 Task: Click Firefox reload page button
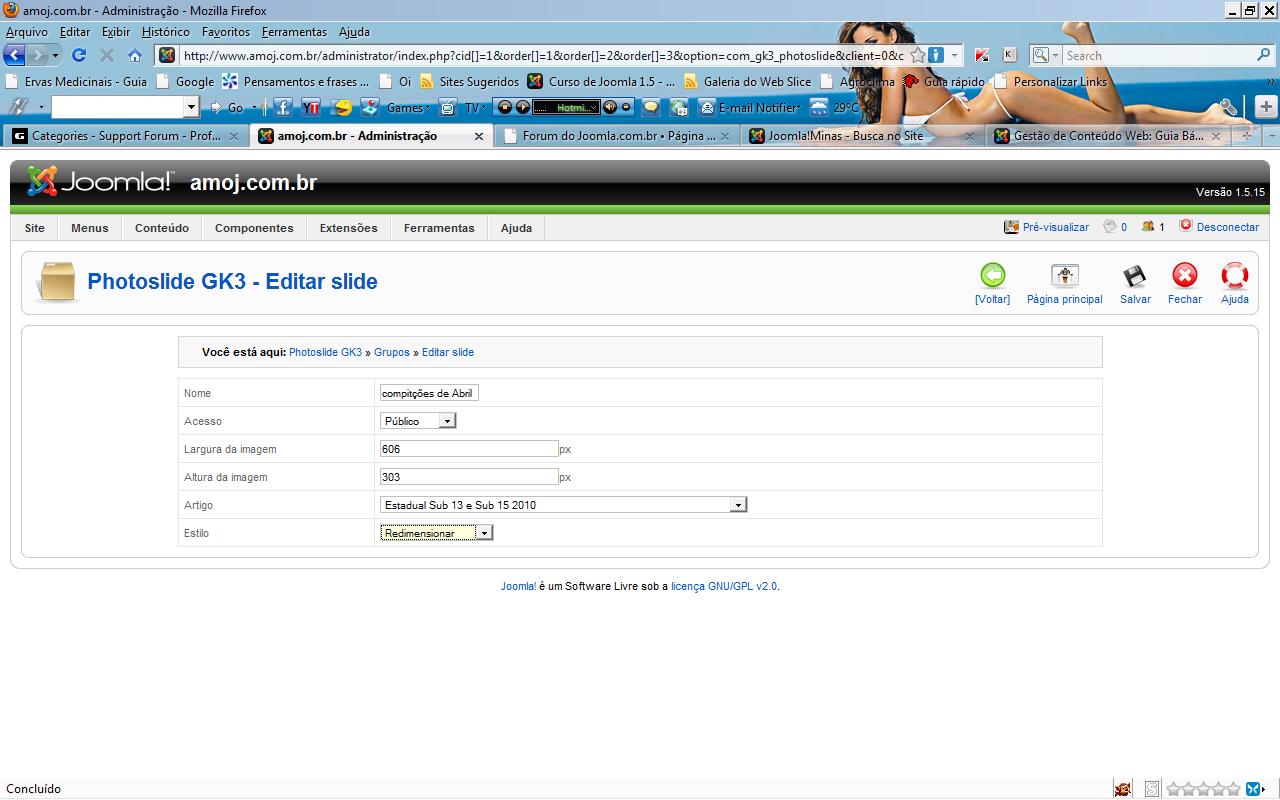[x=79, y=55]
